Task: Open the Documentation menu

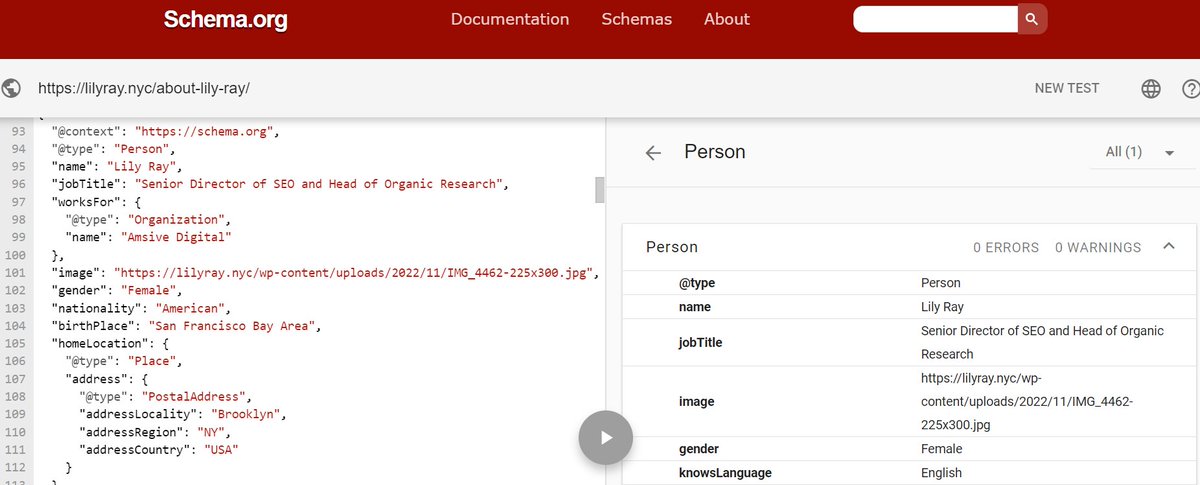Action: pos(510,19)
